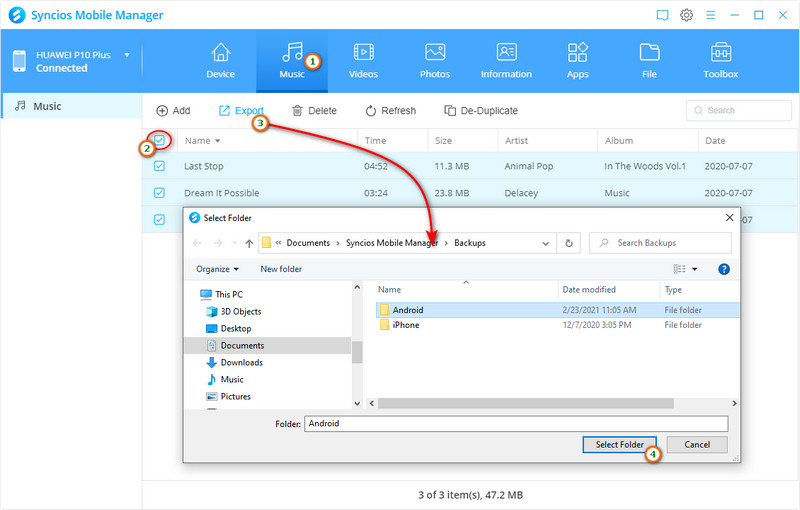The width and height of the screenshot is (800, 510).
Task: Click the Search Backups field
Action: coord(660,243)
